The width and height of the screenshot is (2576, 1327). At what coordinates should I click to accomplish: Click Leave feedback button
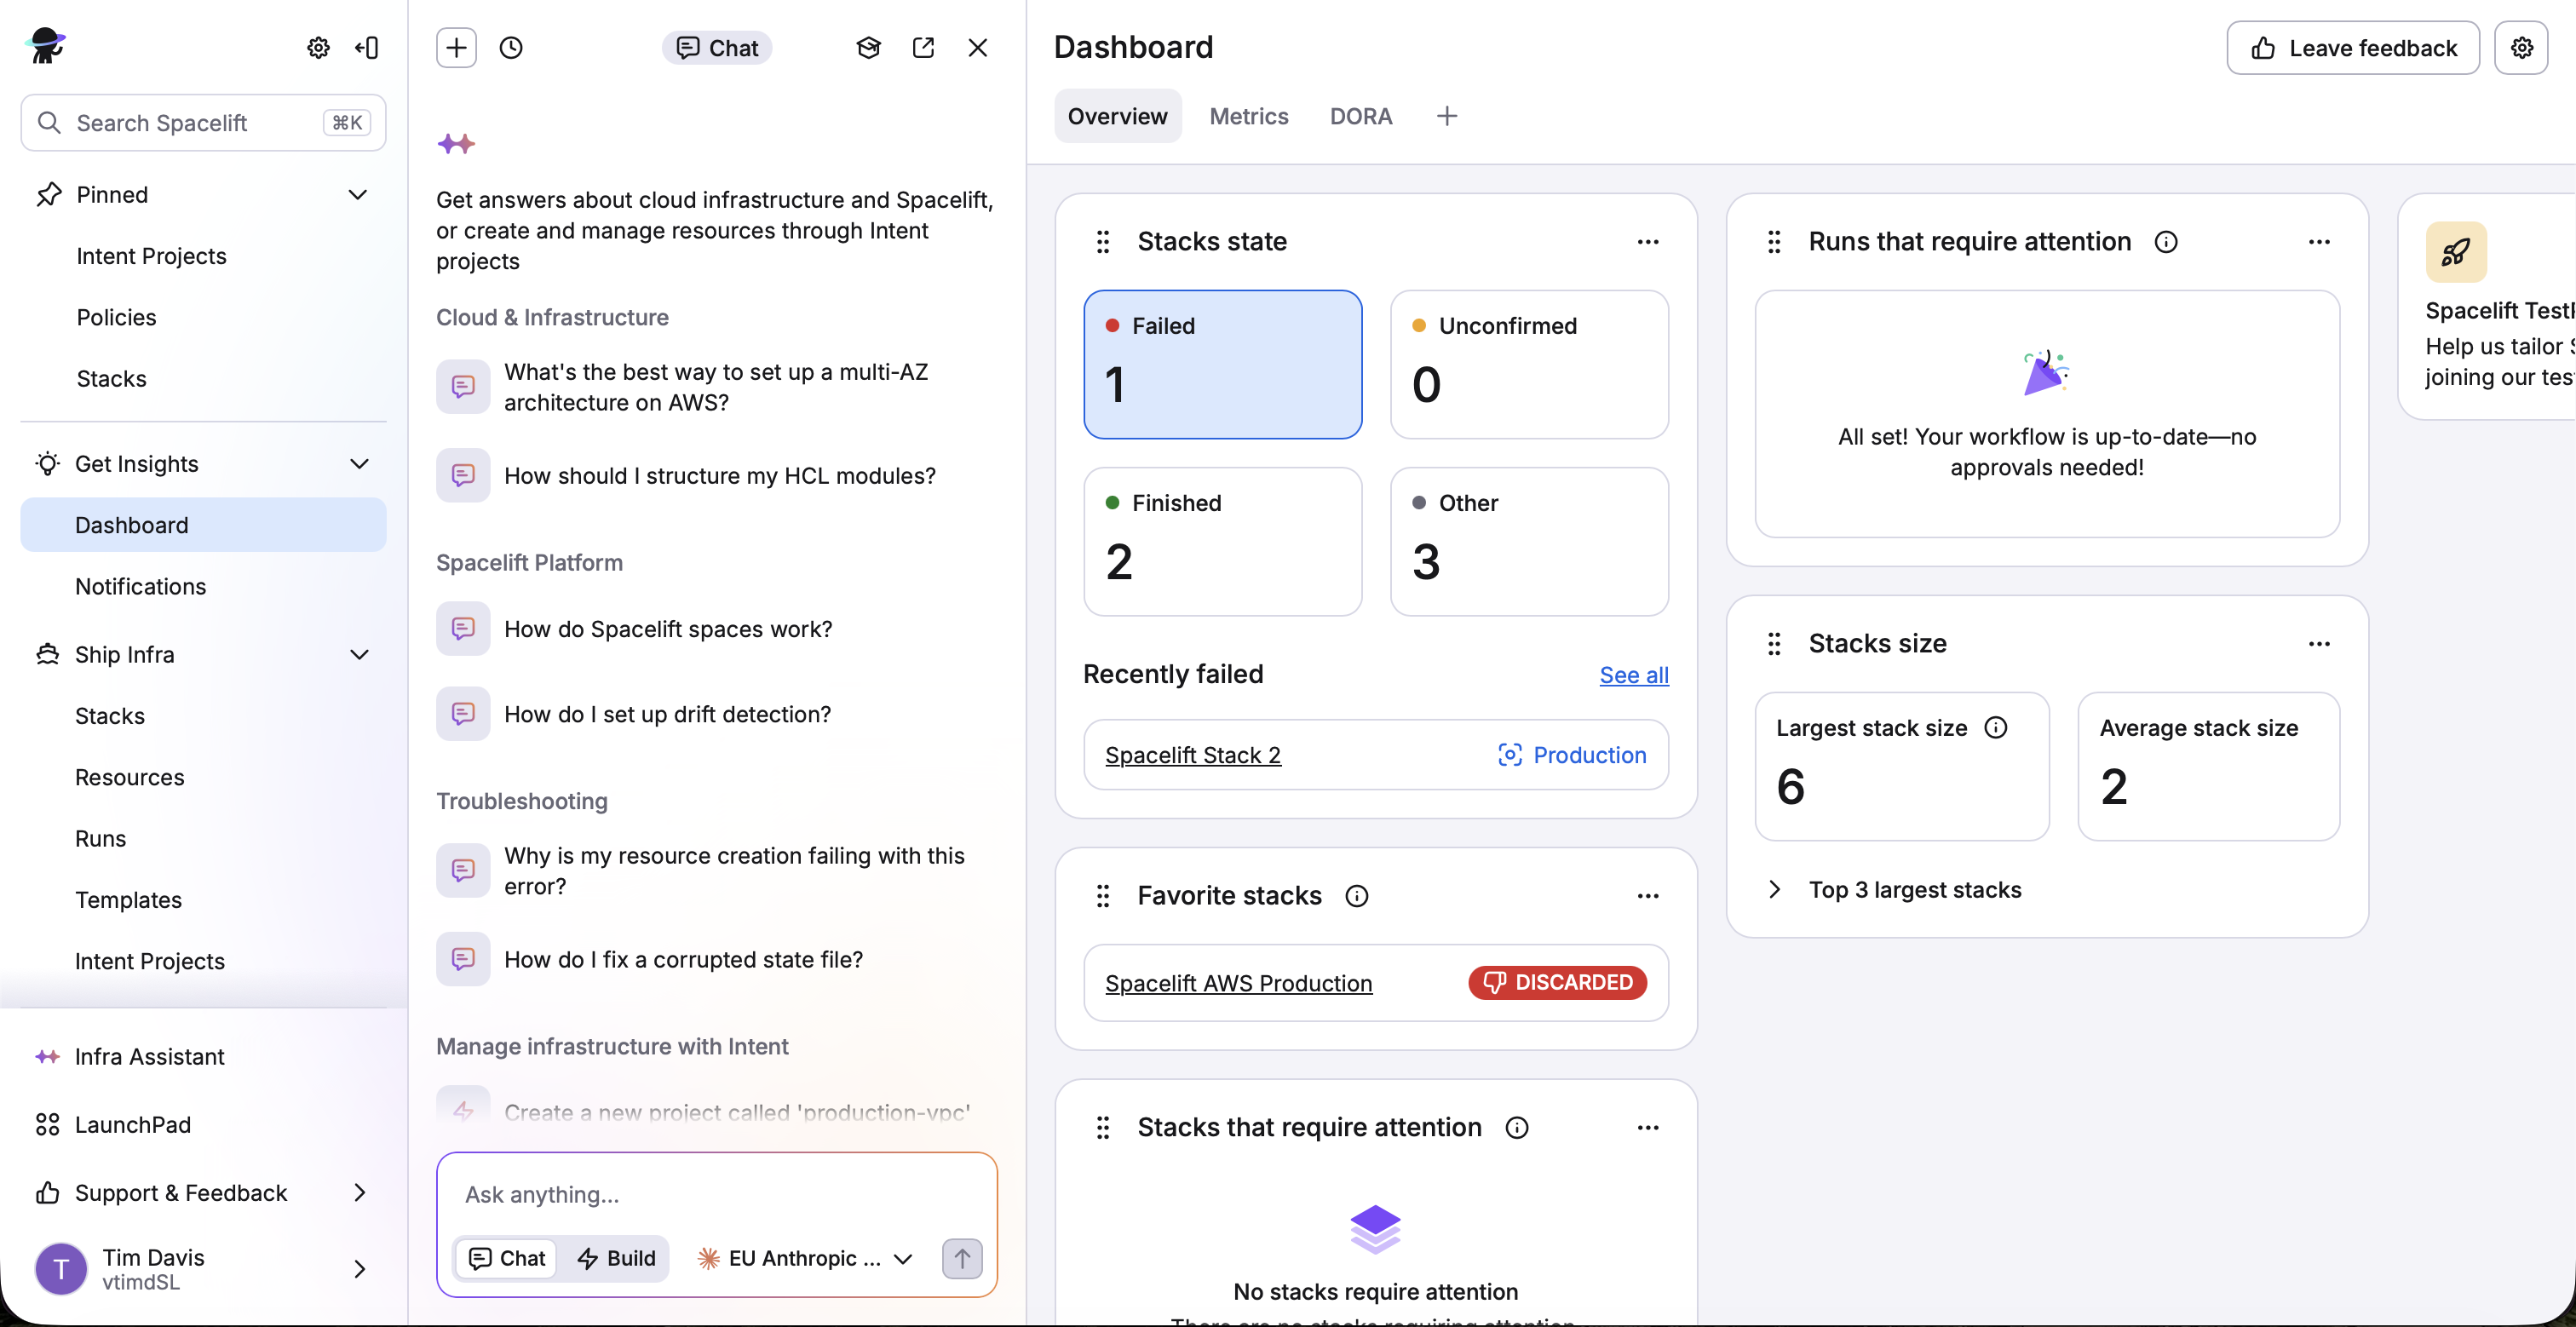point(2352,48)
